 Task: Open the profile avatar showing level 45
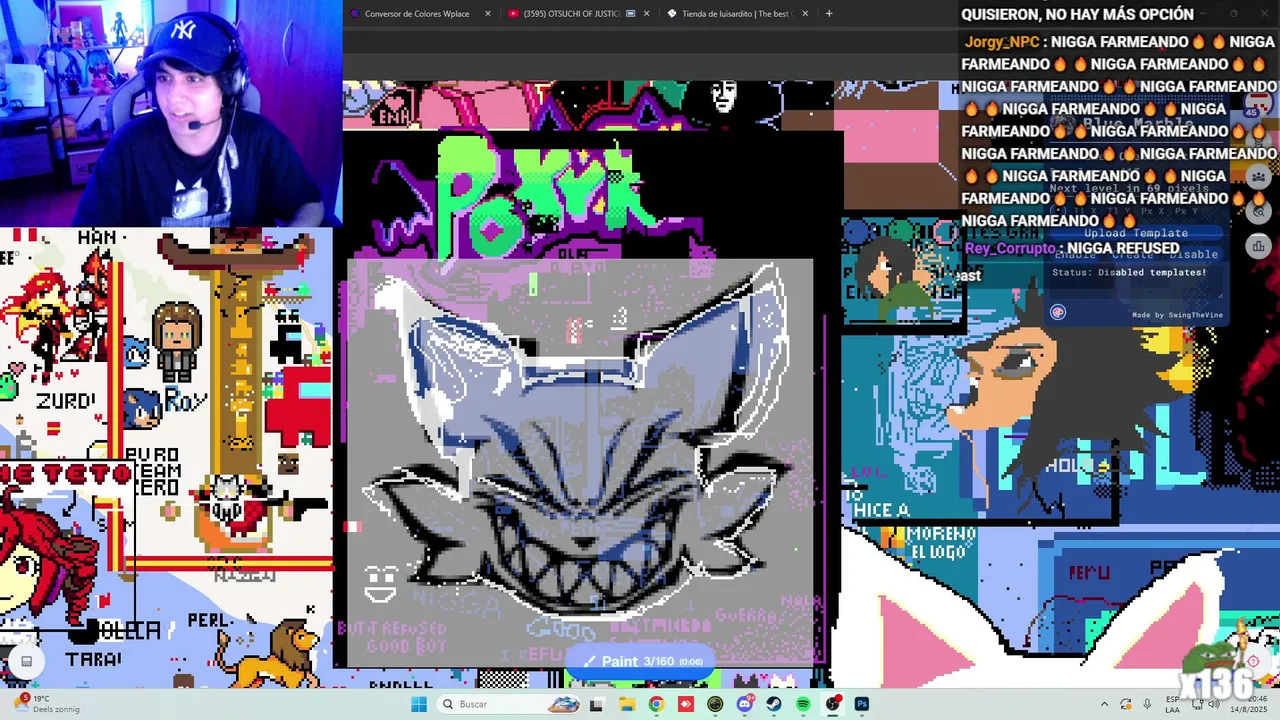click(x=1259, y=104)
